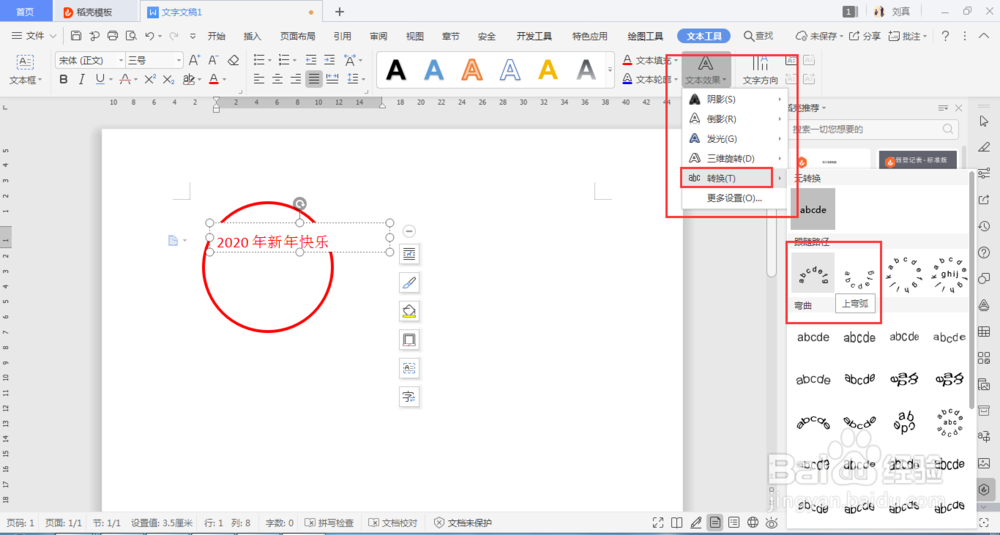
Task: Toggle Underline formatting
Action: pyautogui.click(x=99, y=79)
